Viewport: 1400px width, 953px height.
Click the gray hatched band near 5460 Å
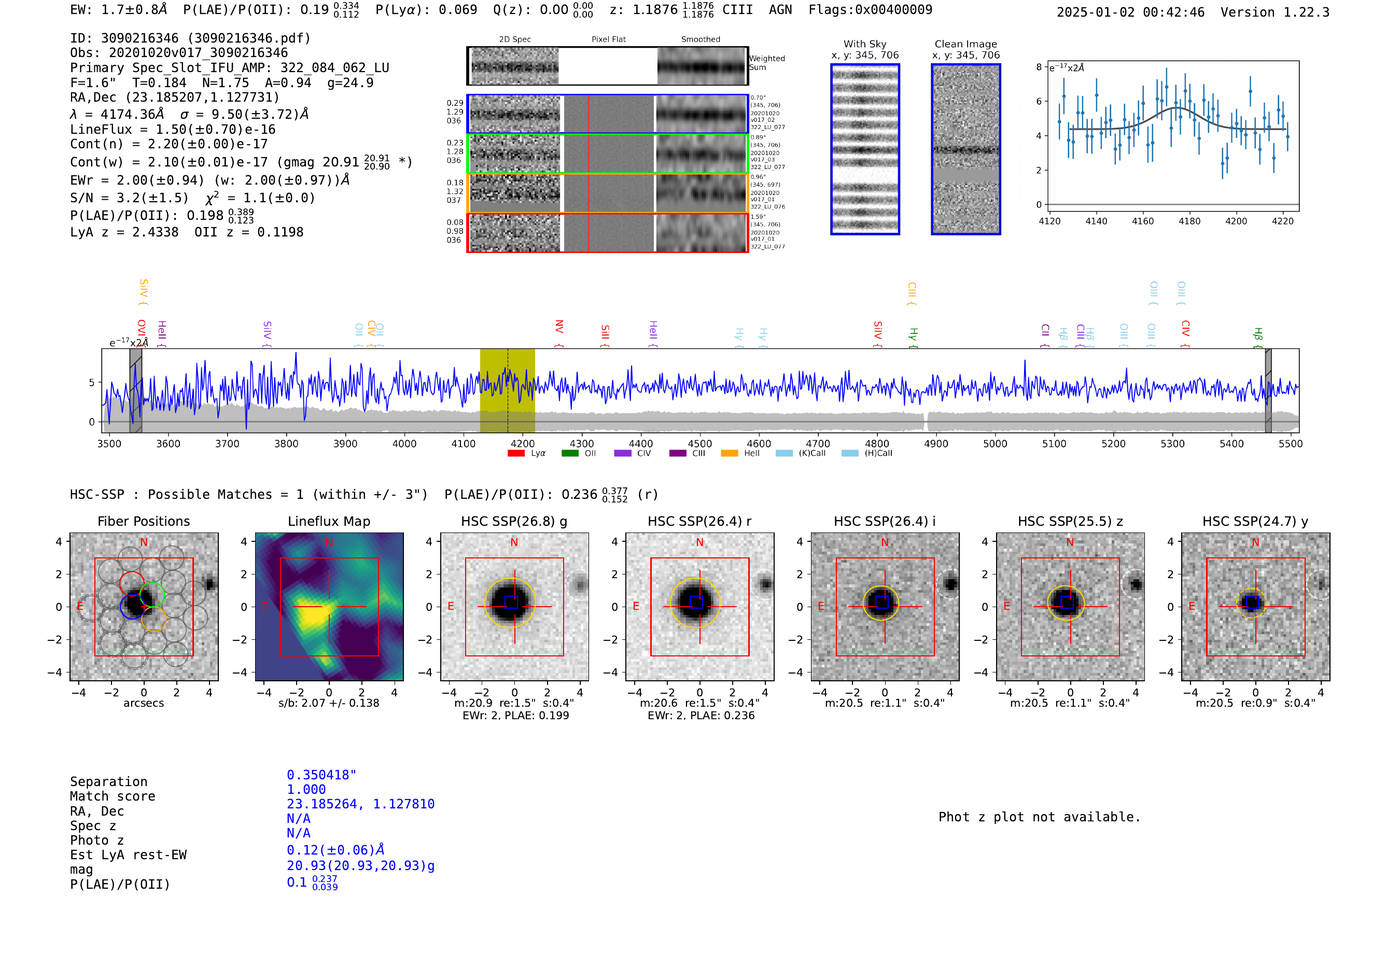[1267, 390]
